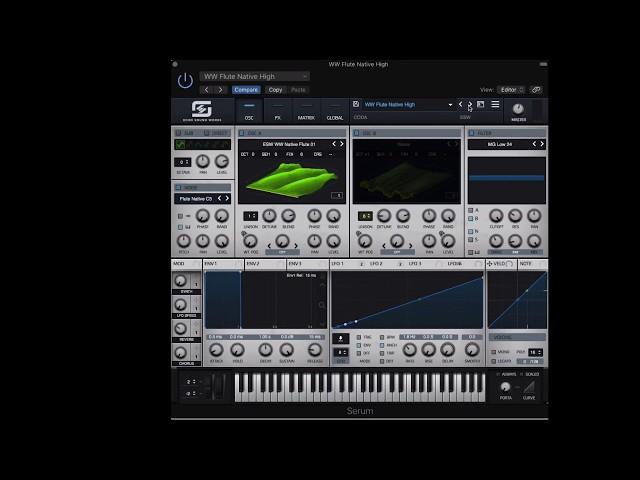Open Serum's hamburger menu
The width and height of the screenshot is (640, 480).
coord(495,104)
